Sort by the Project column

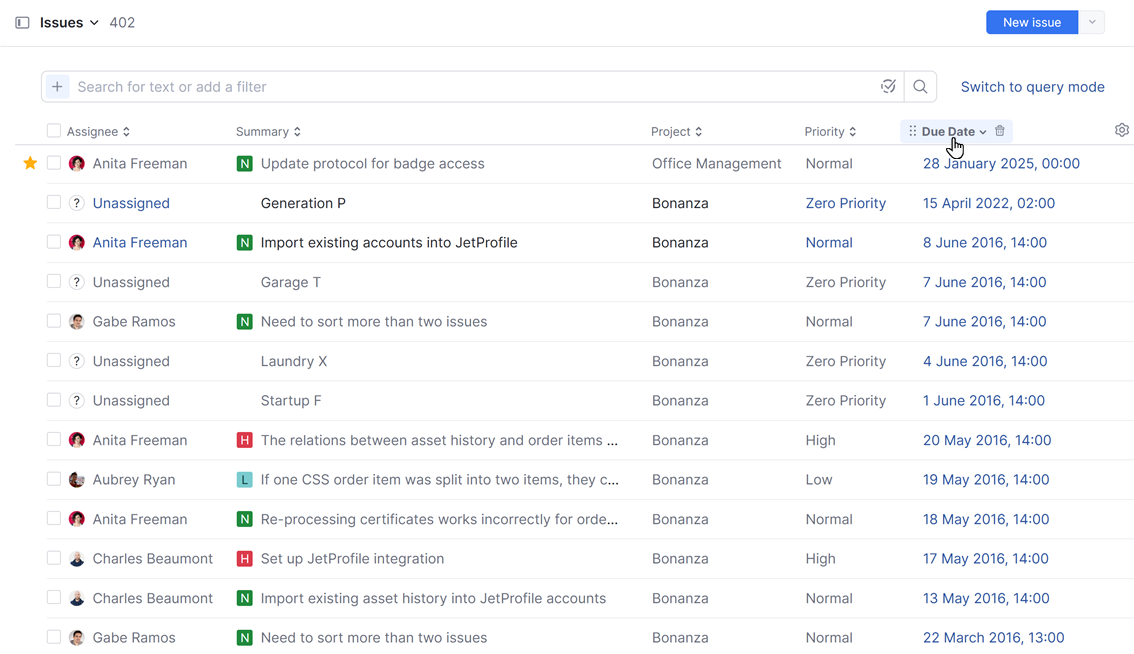pos(676,132)
